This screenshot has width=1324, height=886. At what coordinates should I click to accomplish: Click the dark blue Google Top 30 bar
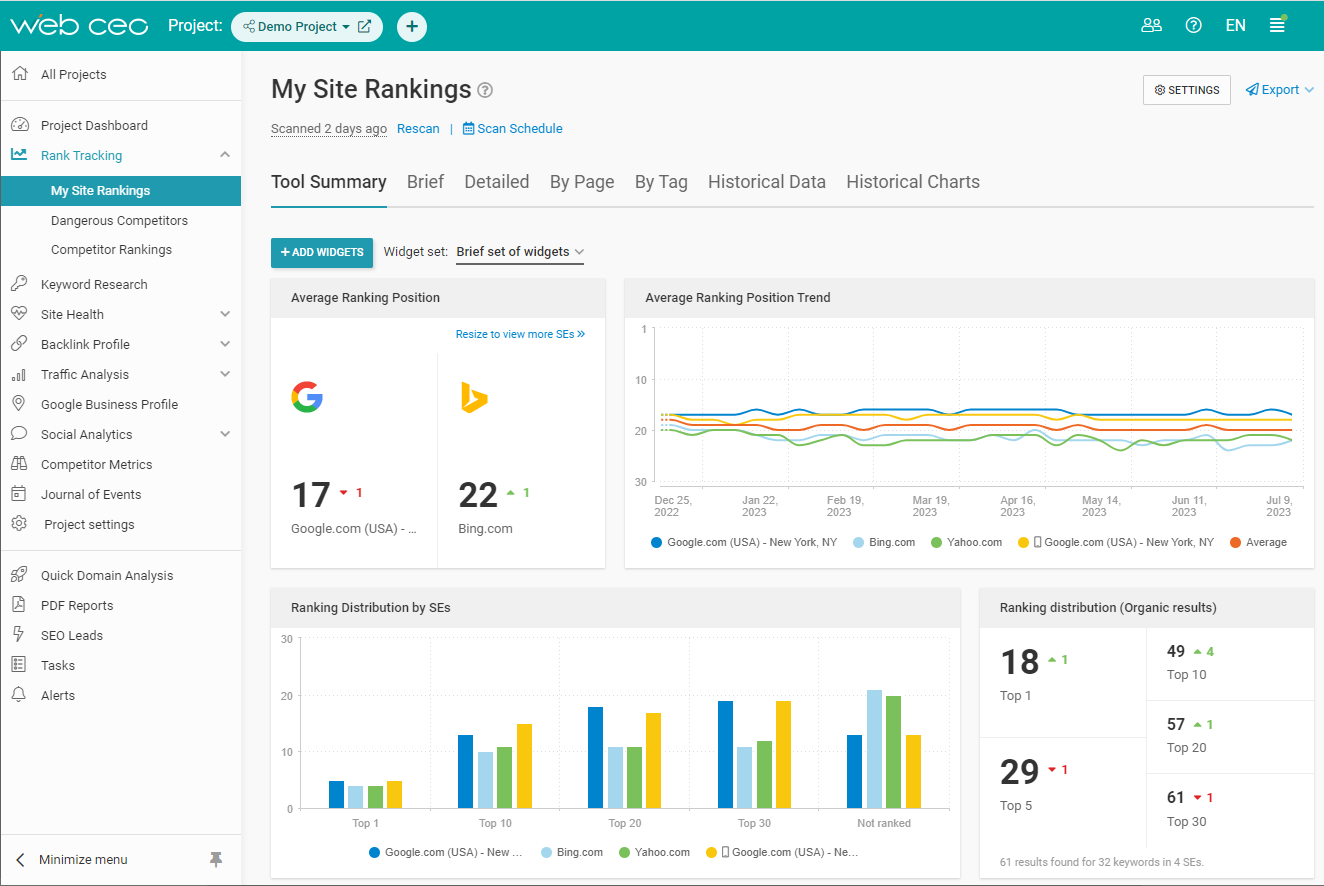tap(726, 754)
